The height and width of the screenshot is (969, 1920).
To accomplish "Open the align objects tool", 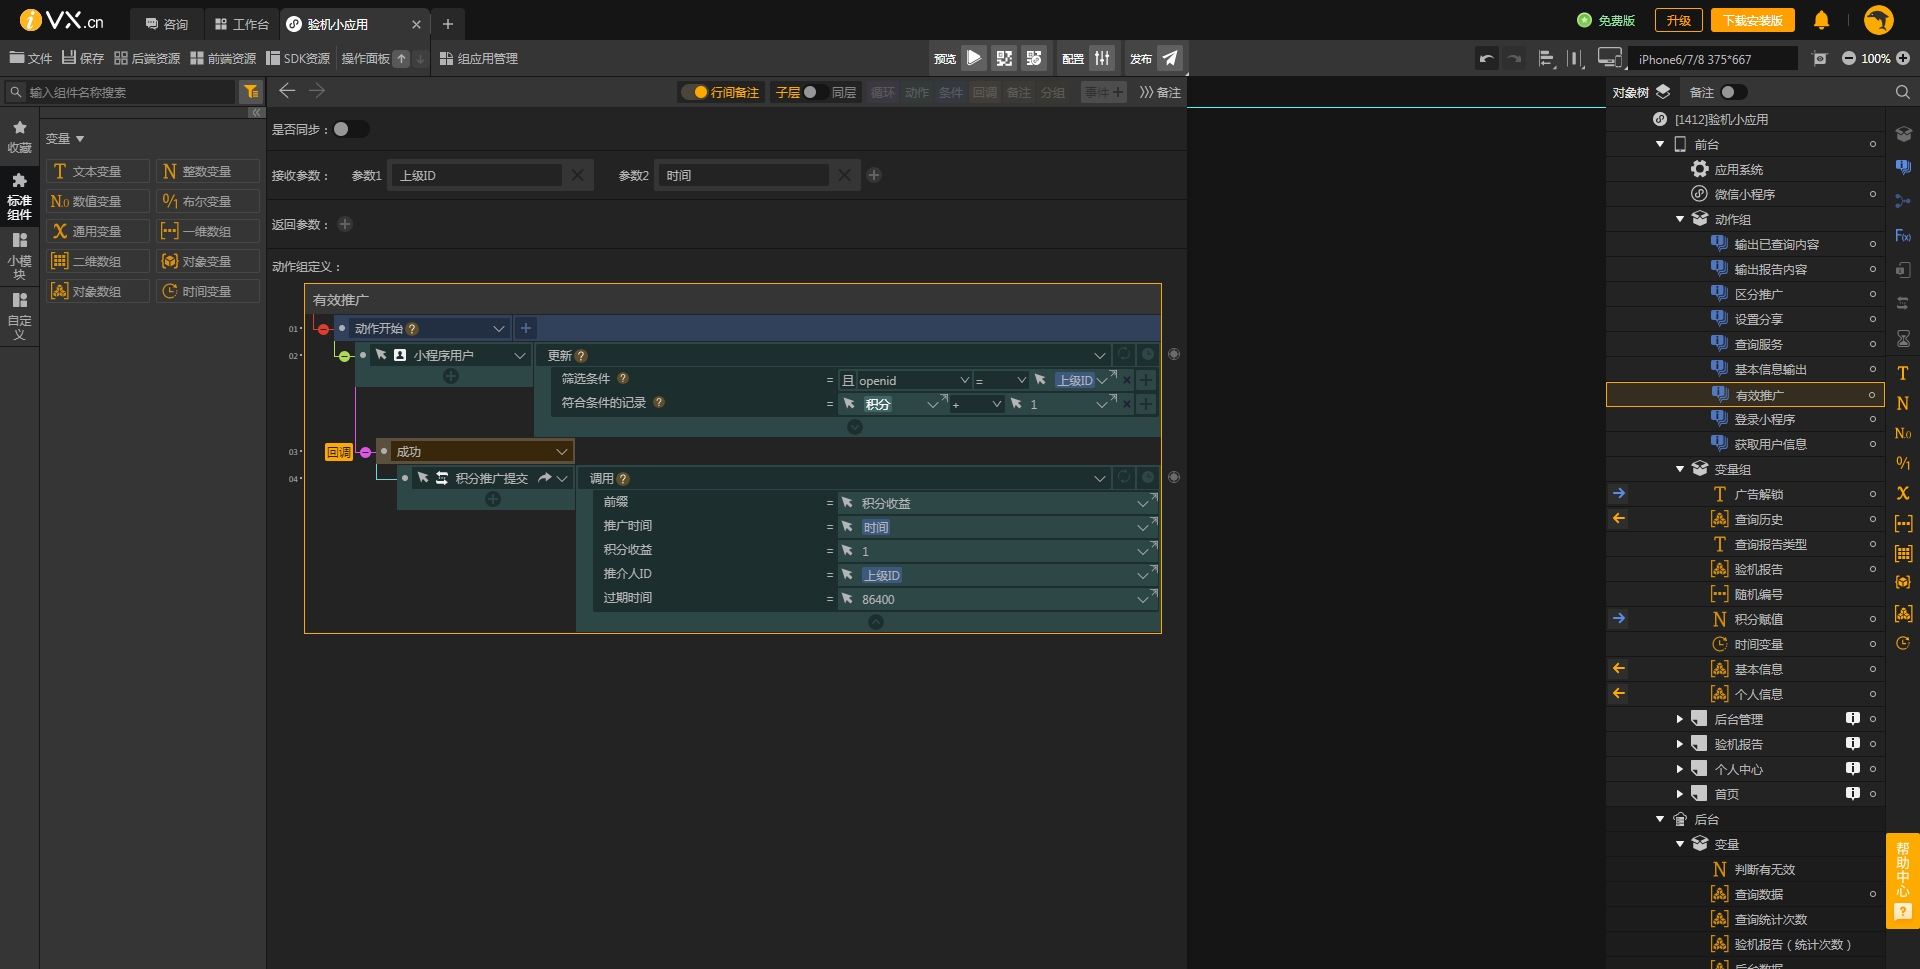I will [x=1546, y=58].
